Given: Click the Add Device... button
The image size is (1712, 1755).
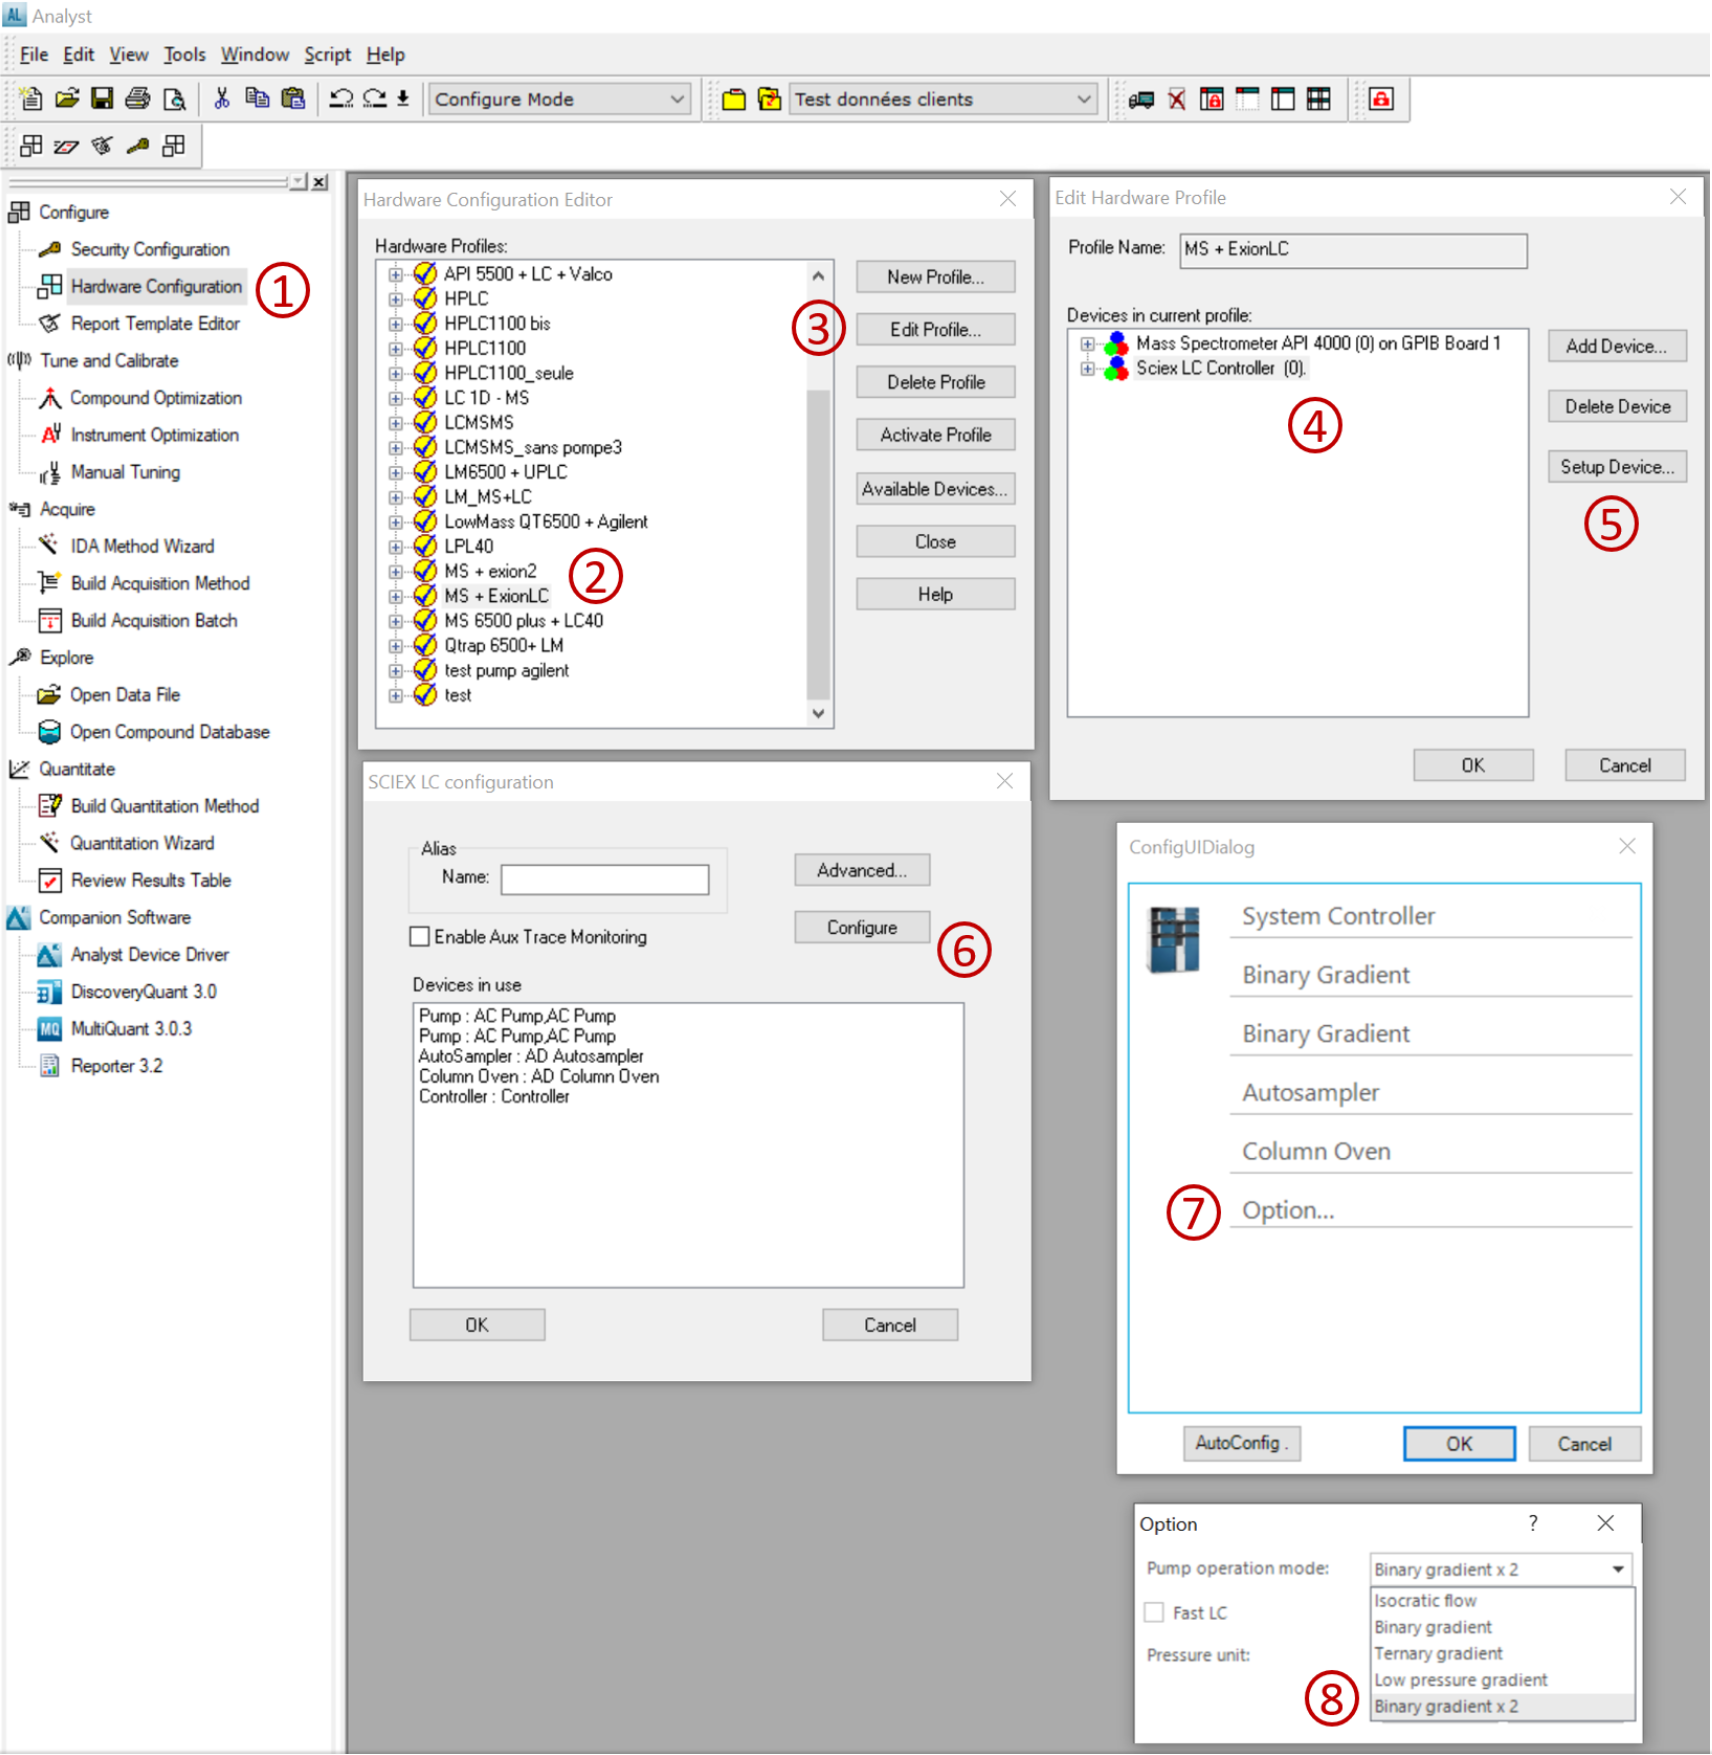Looking at the screenshot, I should pyautogui.click(x=1617, y=346).
